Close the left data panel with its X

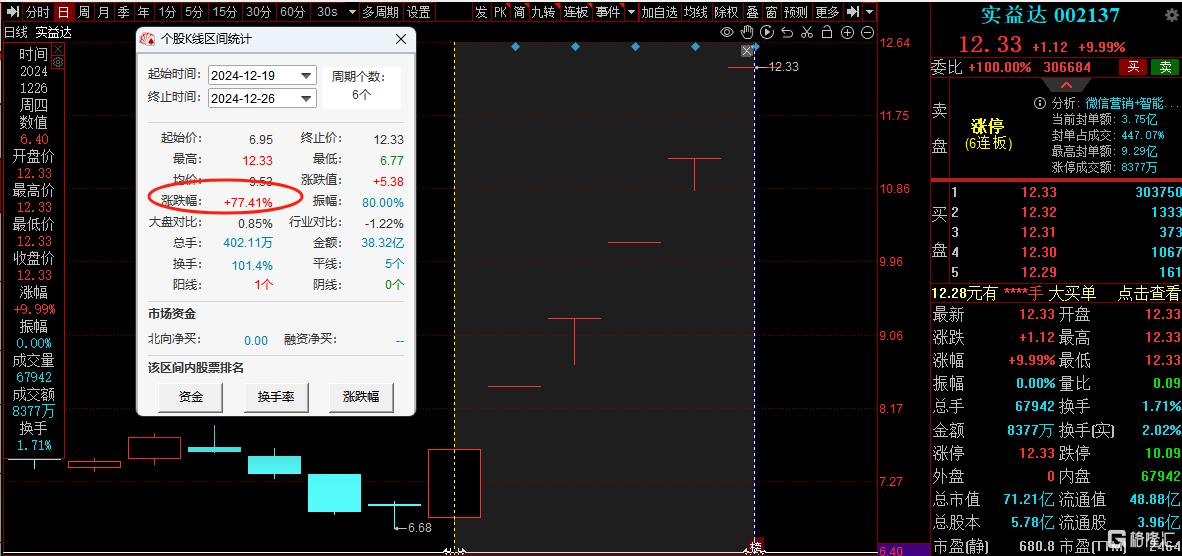click(58, 49)
